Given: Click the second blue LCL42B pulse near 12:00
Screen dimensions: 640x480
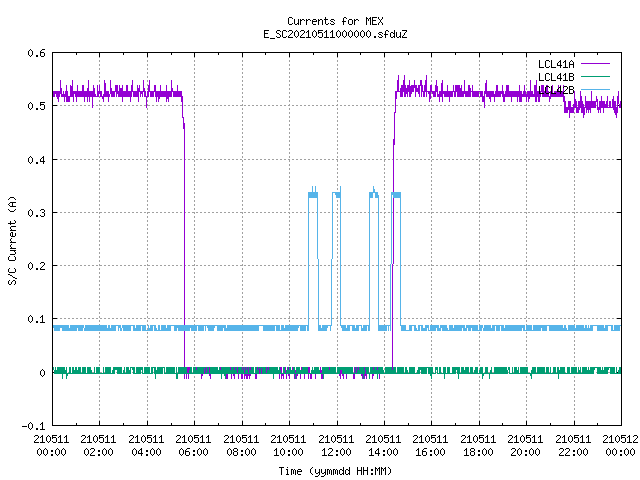Looking at the screenshot, I should 336,258.
